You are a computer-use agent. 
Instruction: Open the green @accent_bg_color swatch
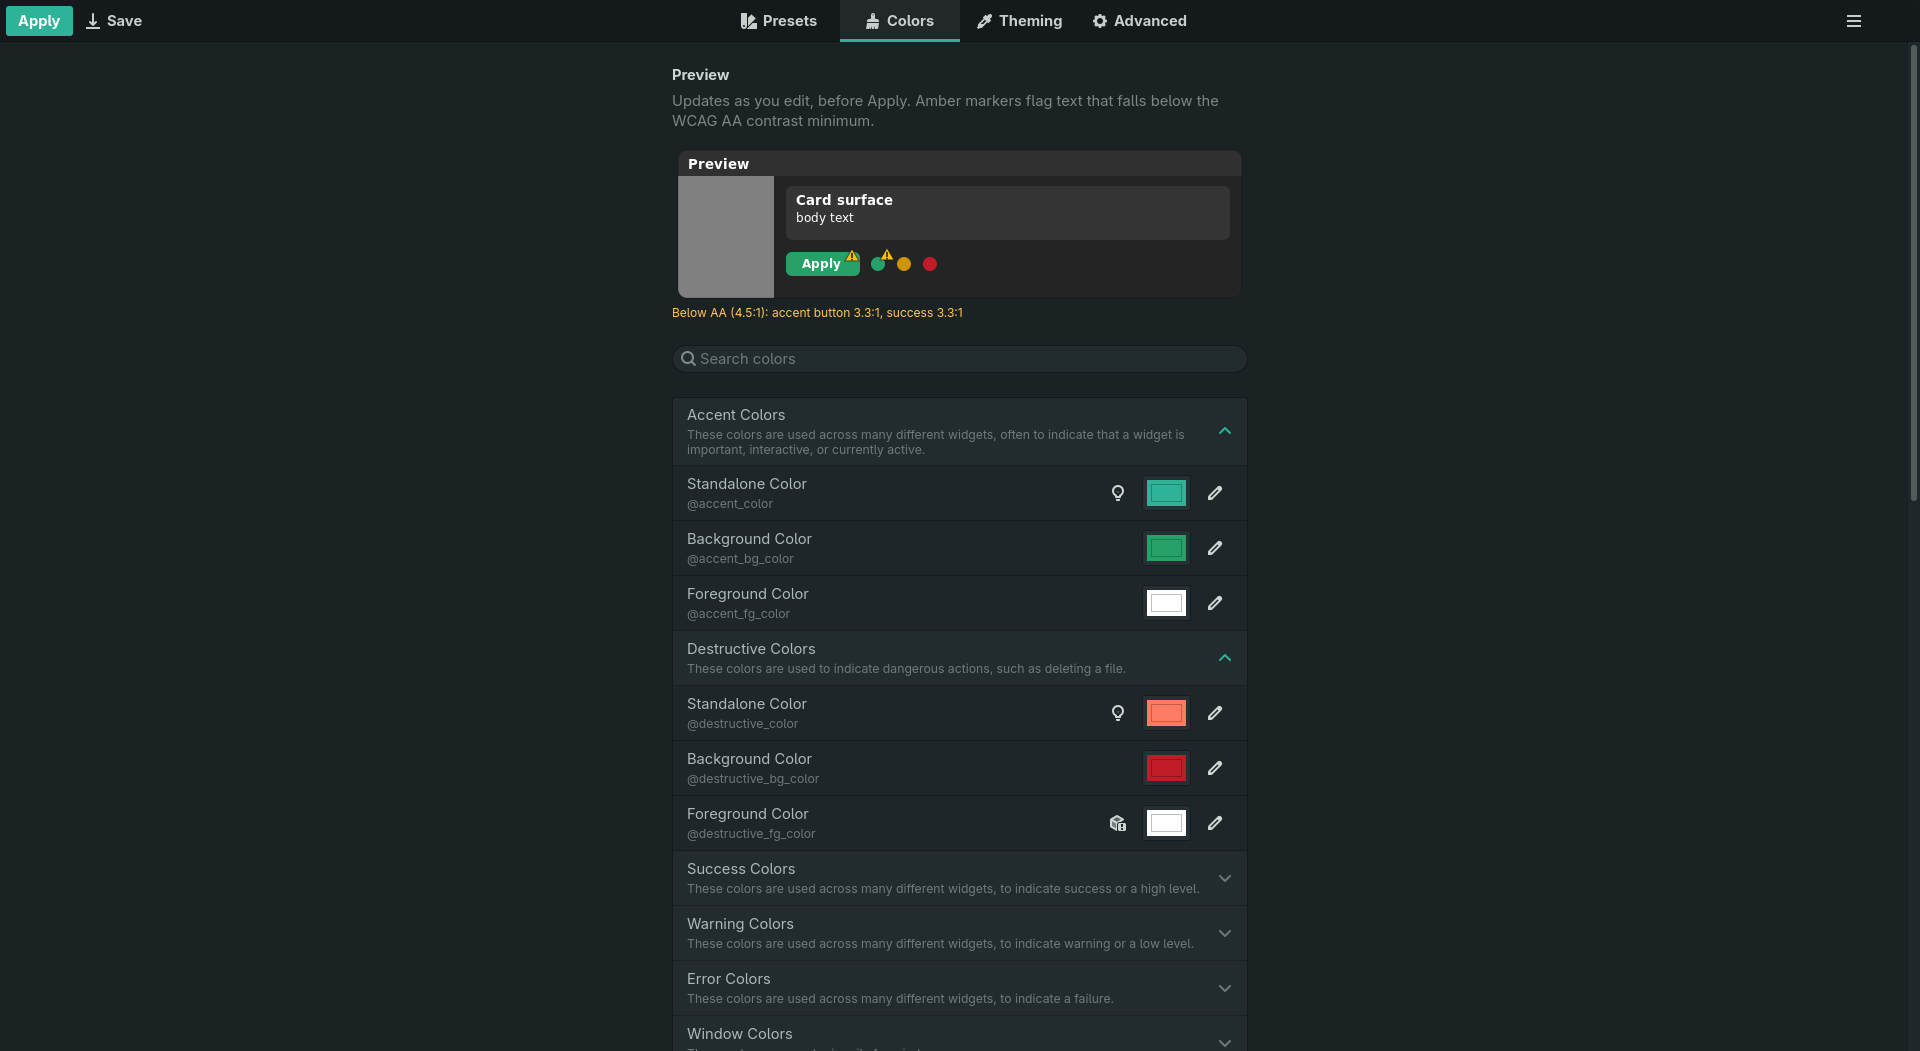(x=1166, y=548)
